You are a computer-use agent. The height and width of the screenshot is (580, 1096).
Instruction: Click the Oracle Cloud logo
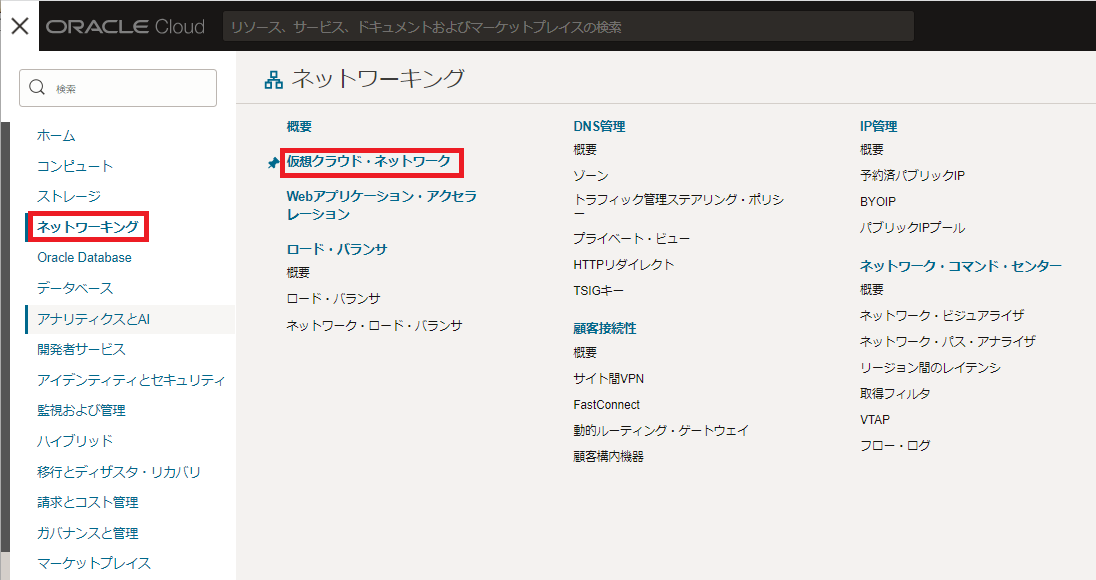pyautogui.click(x=125, y=27)
